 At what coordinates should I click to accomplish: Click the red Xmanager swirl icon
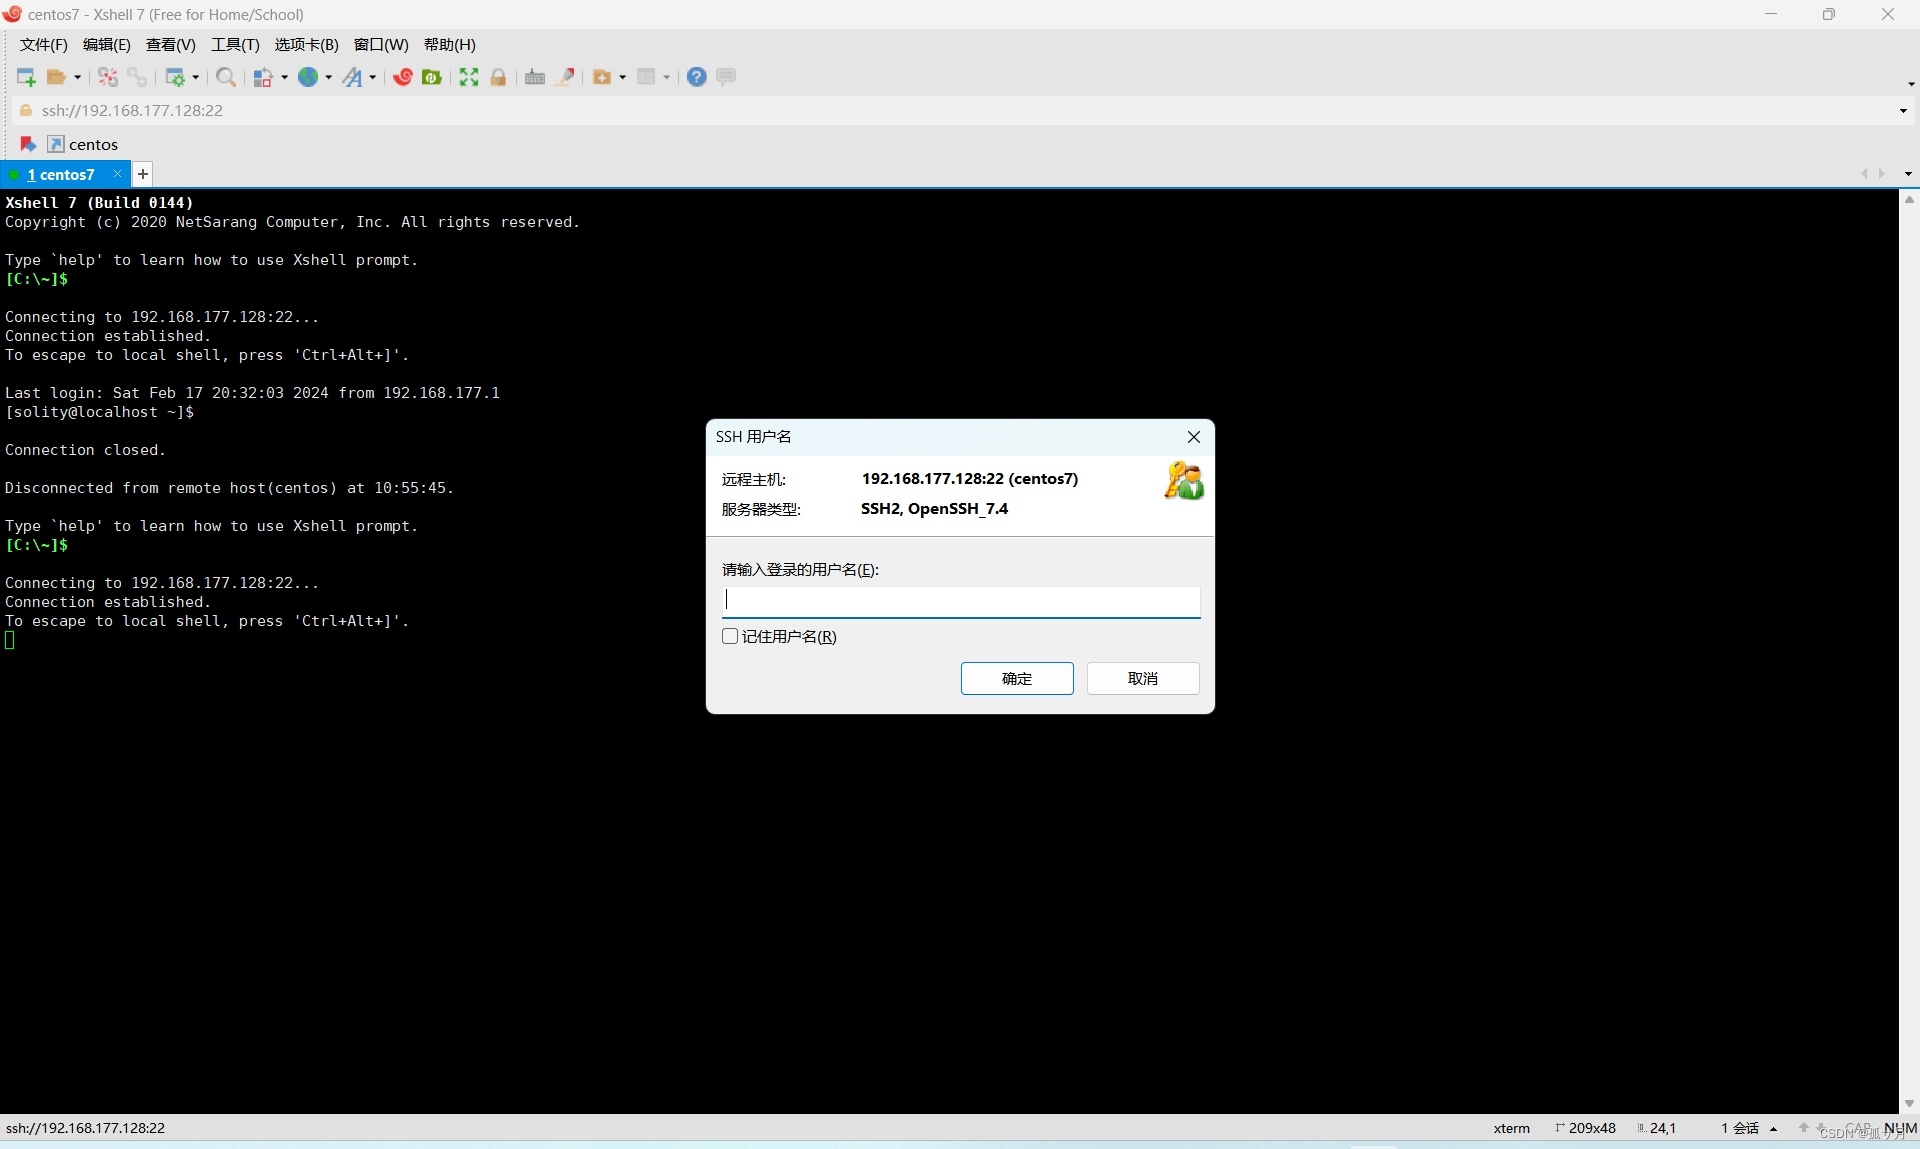[x=402, y=77]
